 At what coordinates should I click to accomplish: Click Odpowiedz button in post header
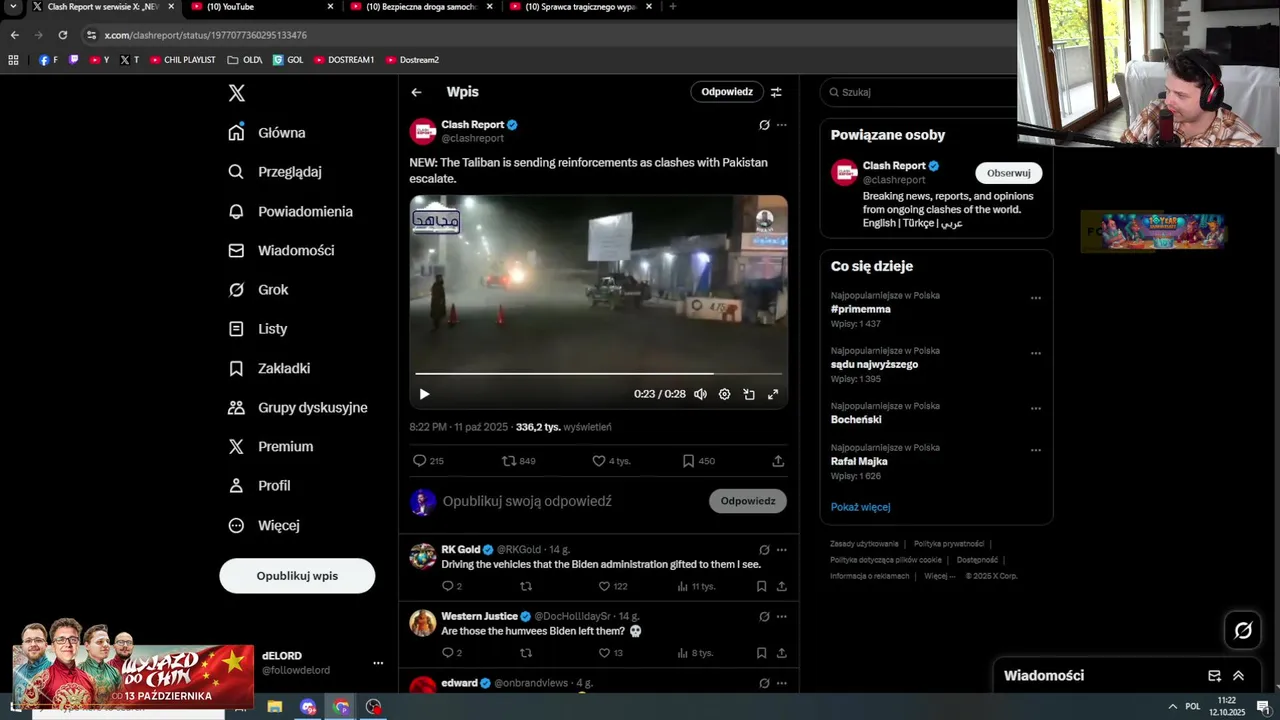click(727, 92)
